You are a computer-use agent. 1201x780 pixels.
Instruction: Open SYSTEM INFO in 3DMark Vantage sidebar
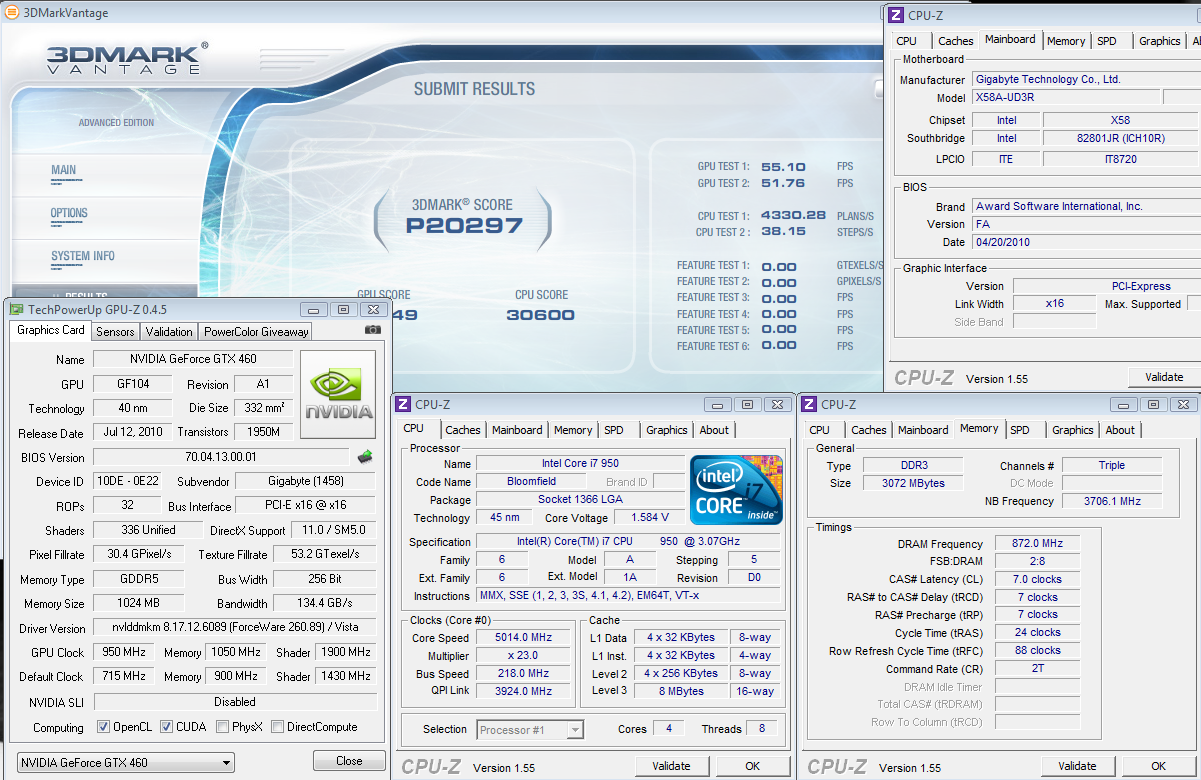83,256
